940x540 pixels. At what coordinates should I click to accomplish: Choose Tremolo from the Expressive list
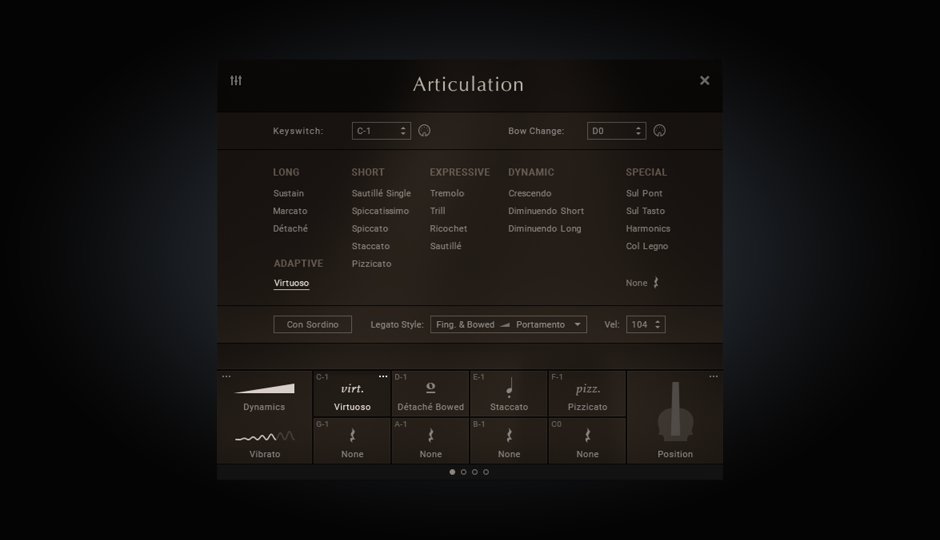(447, 193)
